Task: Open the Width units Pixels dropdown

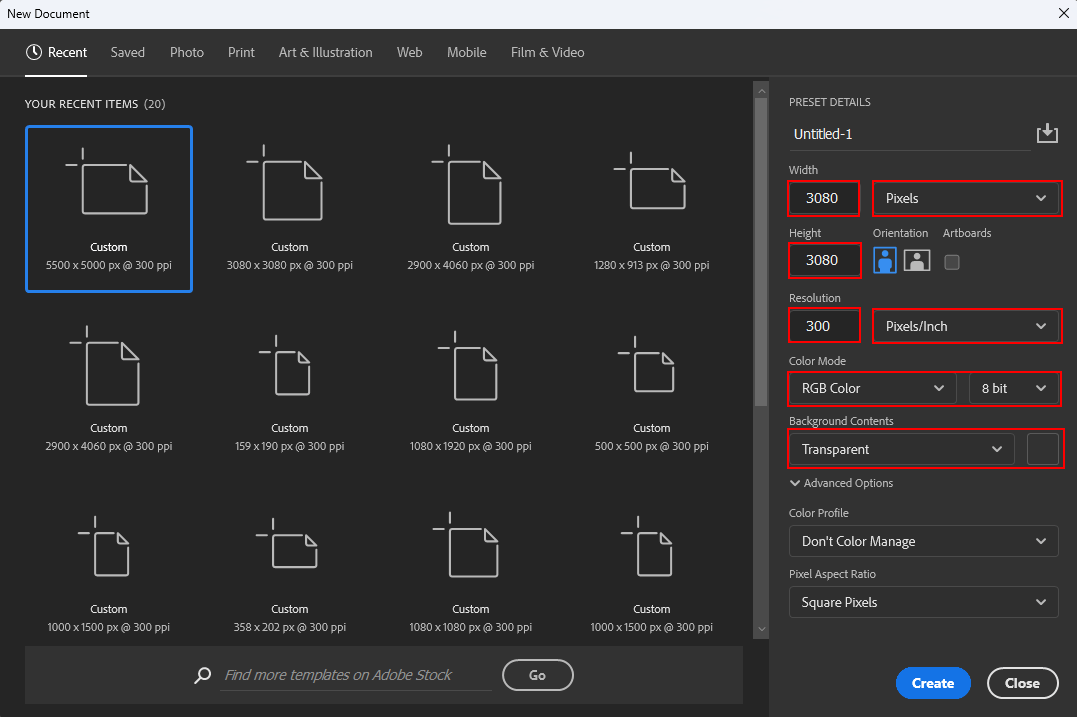Action: click(x=965, y=198)
